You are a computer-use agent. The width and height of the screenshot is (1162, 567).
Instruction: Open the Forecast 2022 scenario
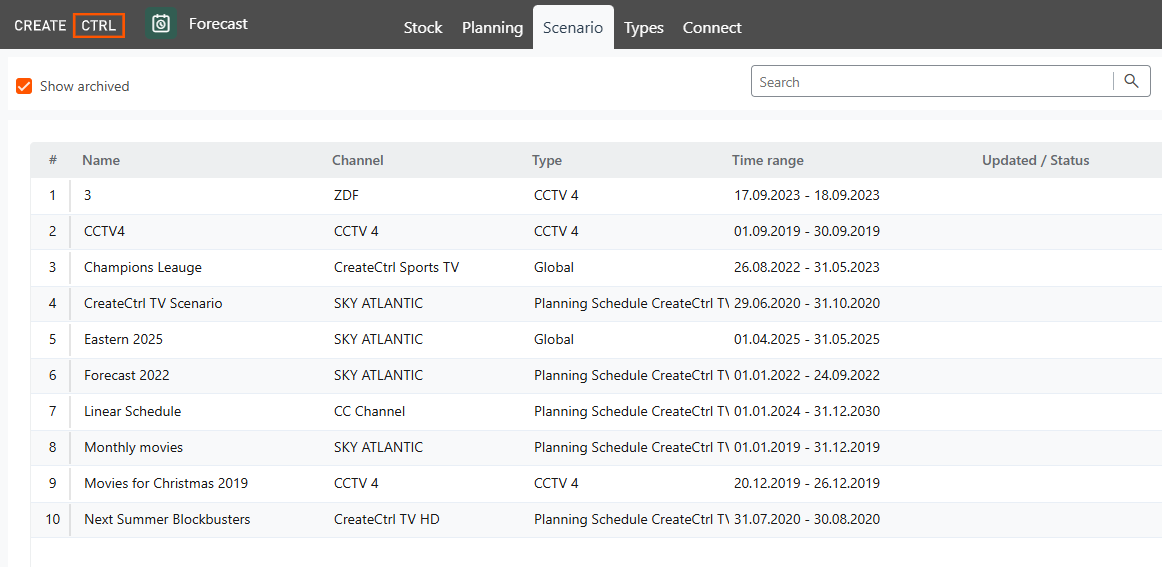coord(127,376)
